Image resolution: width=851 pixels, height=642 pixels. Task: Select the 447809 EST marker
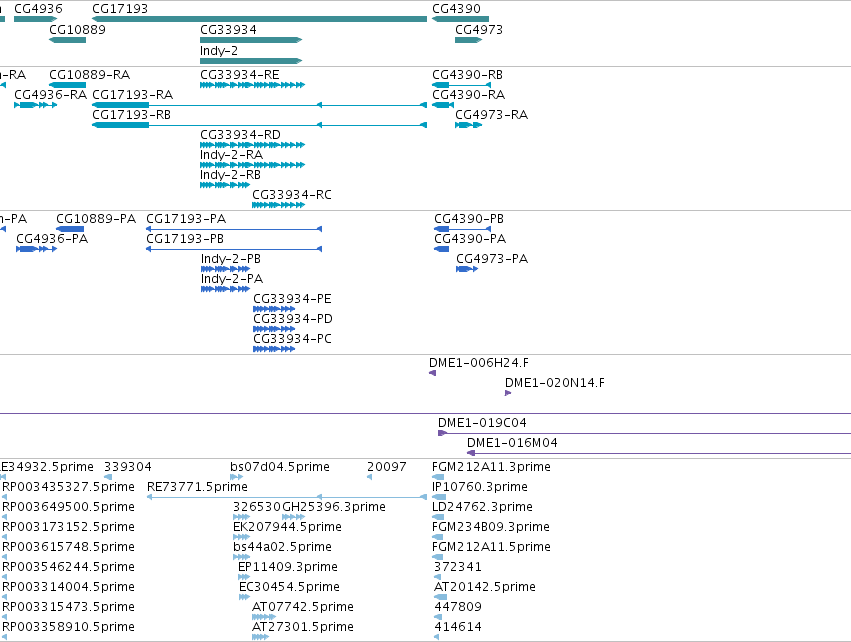click(438, 618)
